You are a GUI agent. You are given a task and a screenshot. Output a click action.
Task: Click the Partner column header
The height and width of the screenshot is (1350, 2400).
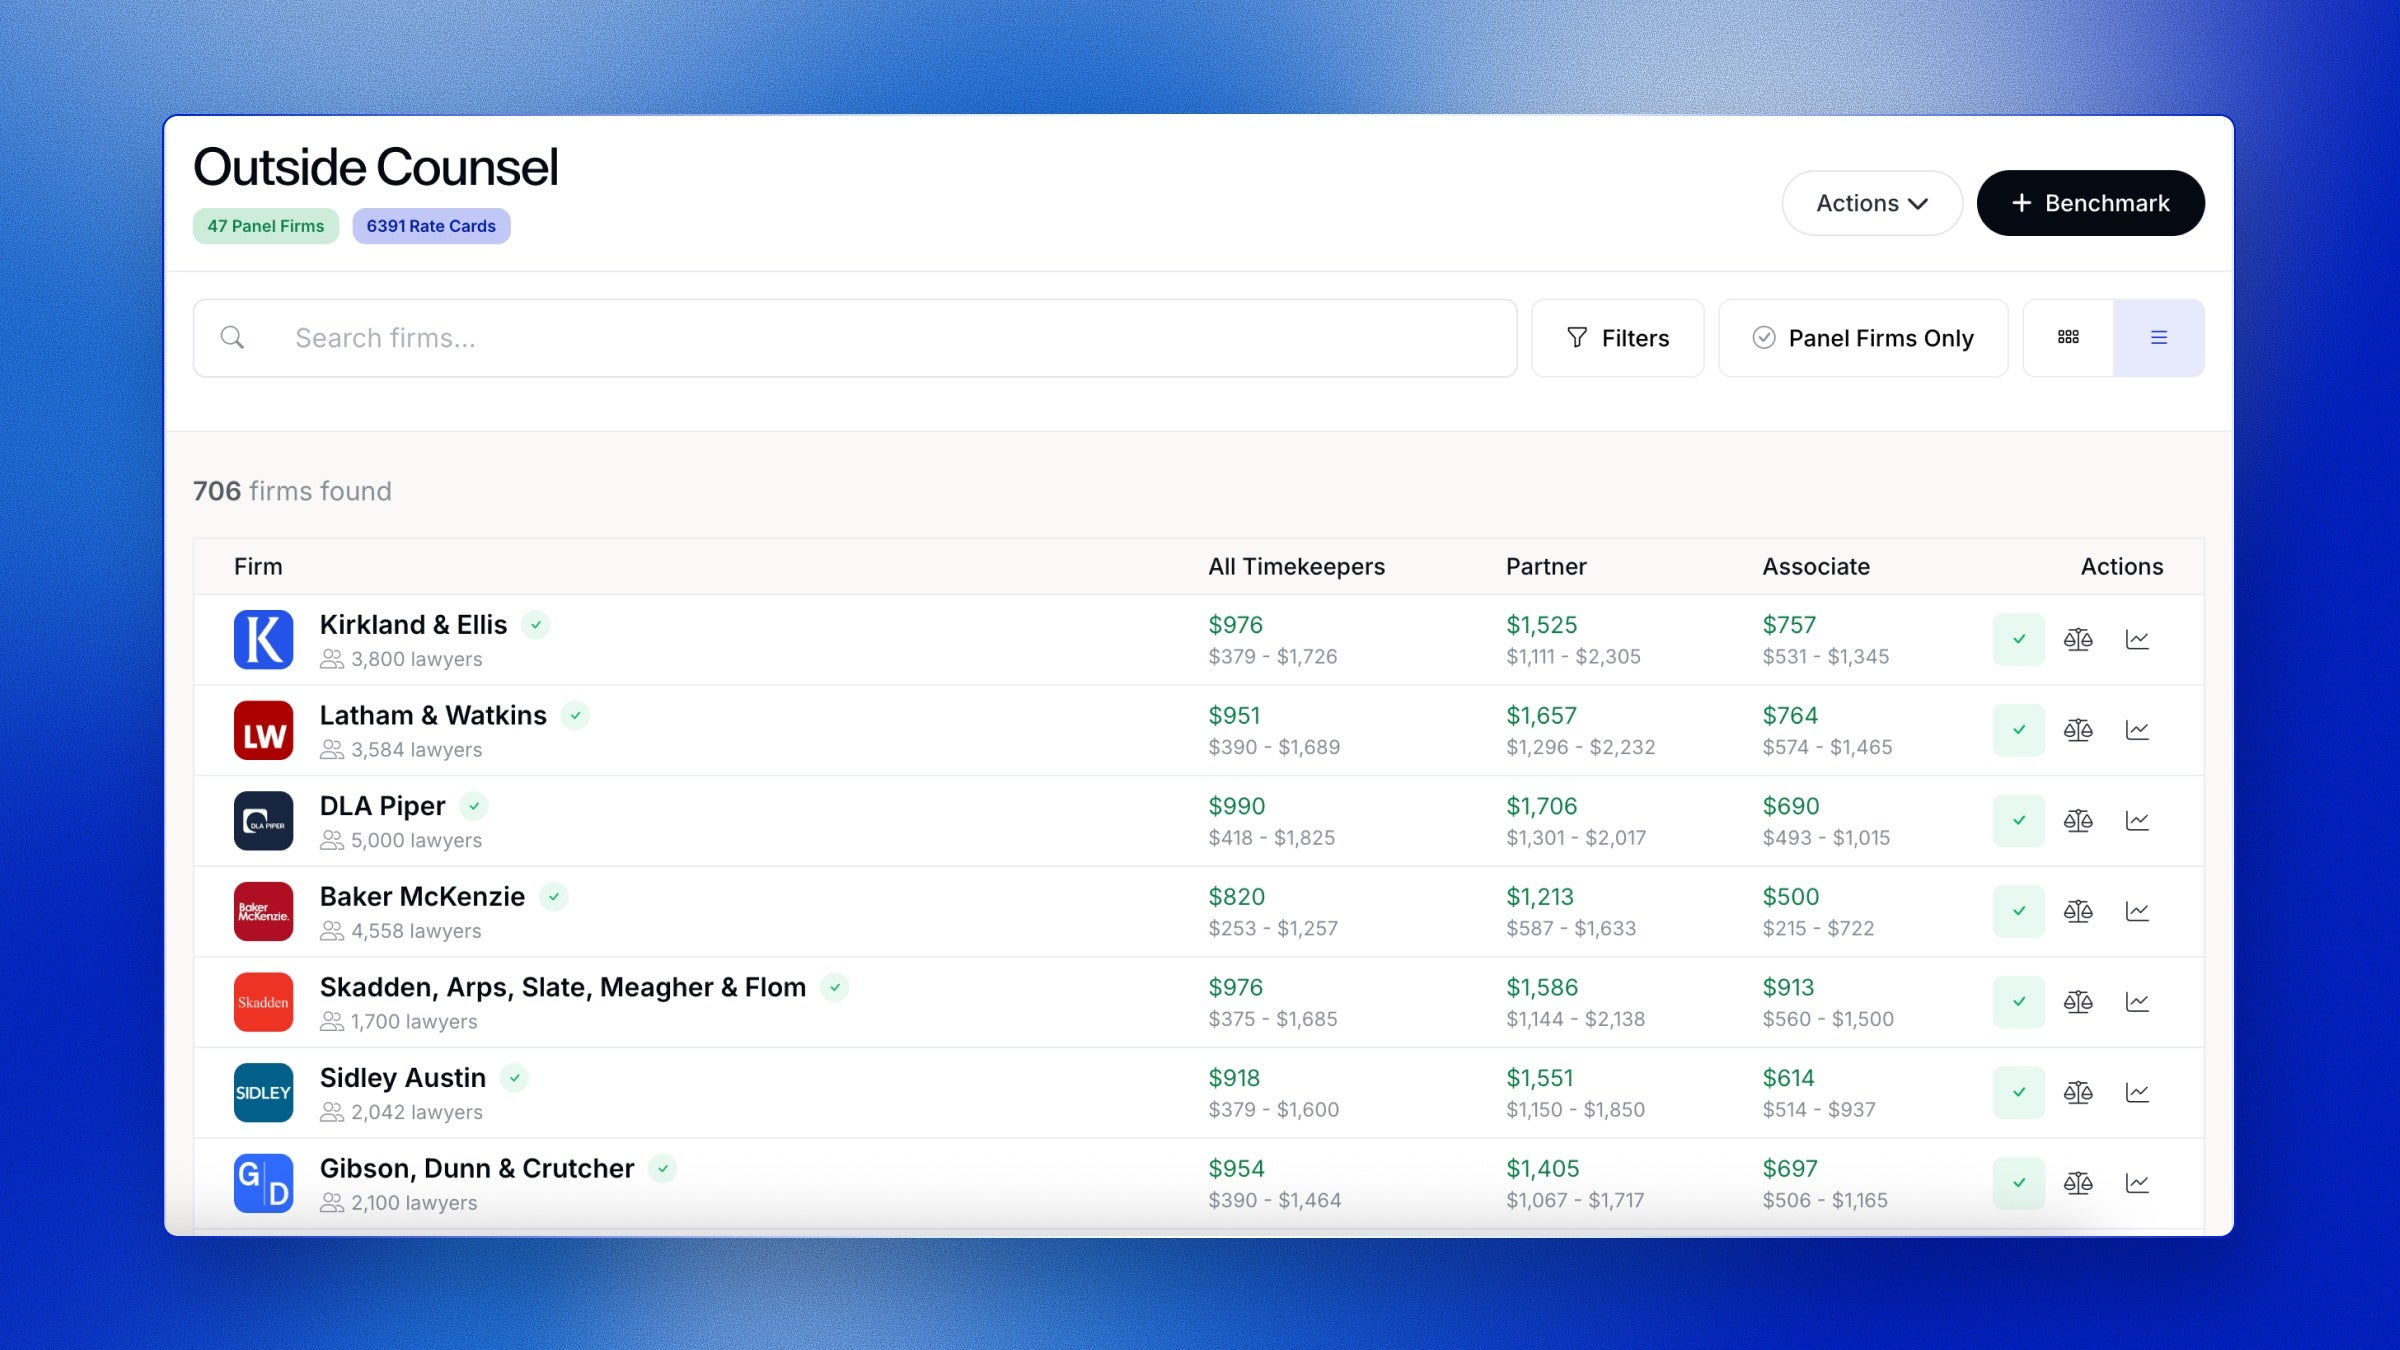(1545, 566)
